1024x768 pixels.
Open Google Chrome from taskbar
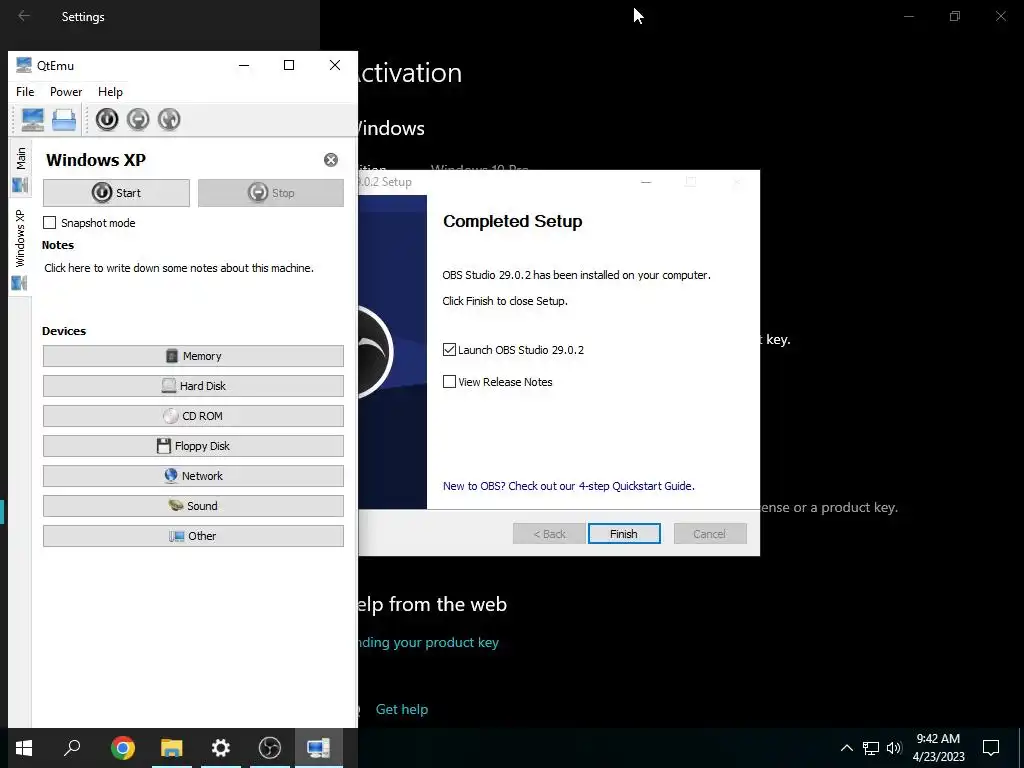tap(123, 748)
